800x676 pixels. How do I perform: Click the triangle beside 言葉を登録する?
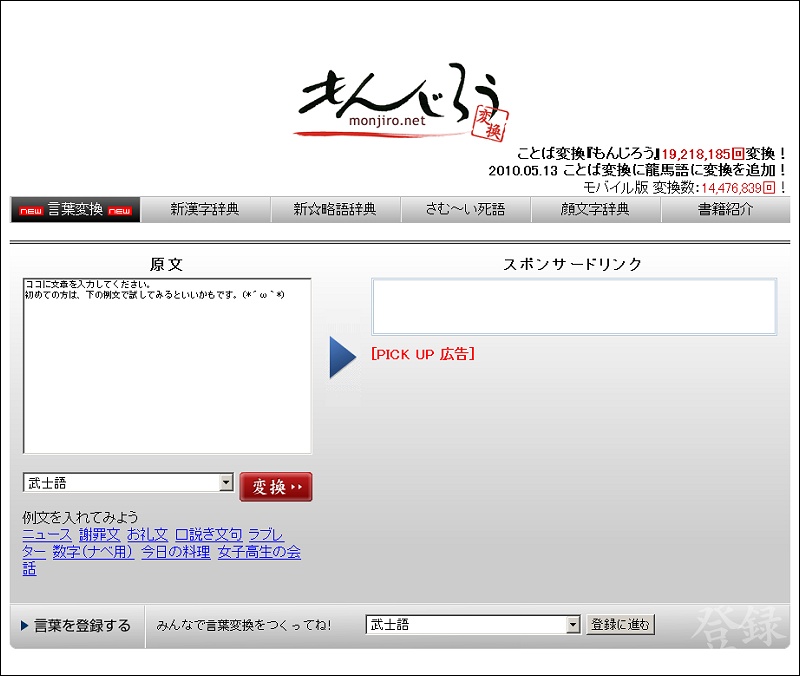coord(25,626)
